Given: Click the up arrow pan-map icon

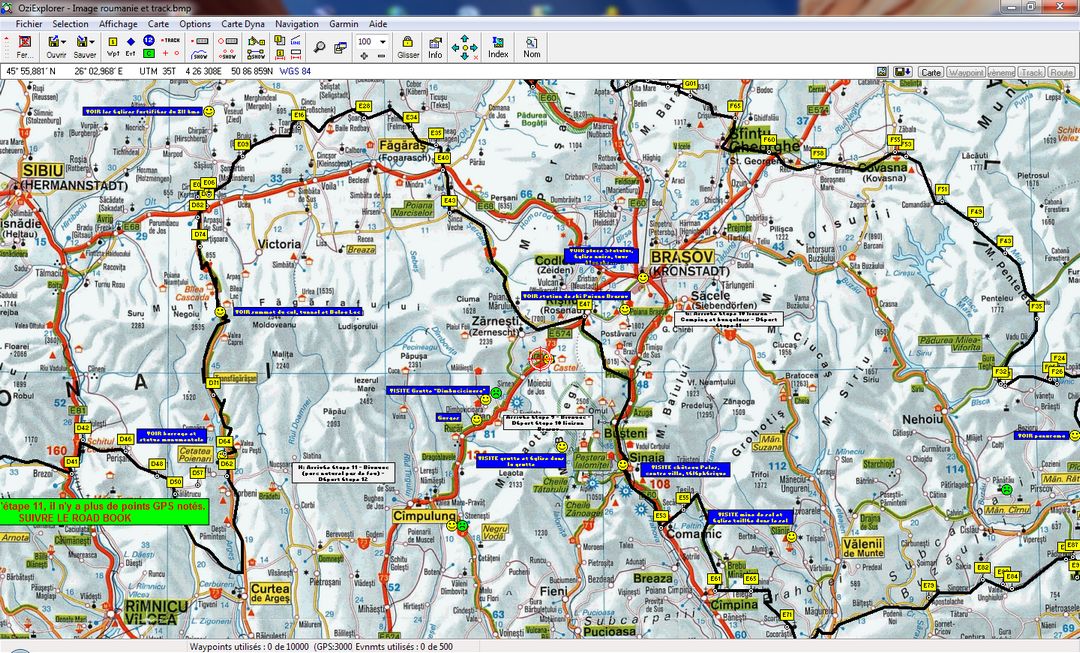Looking at the screenshot, I should pos(464,38).
